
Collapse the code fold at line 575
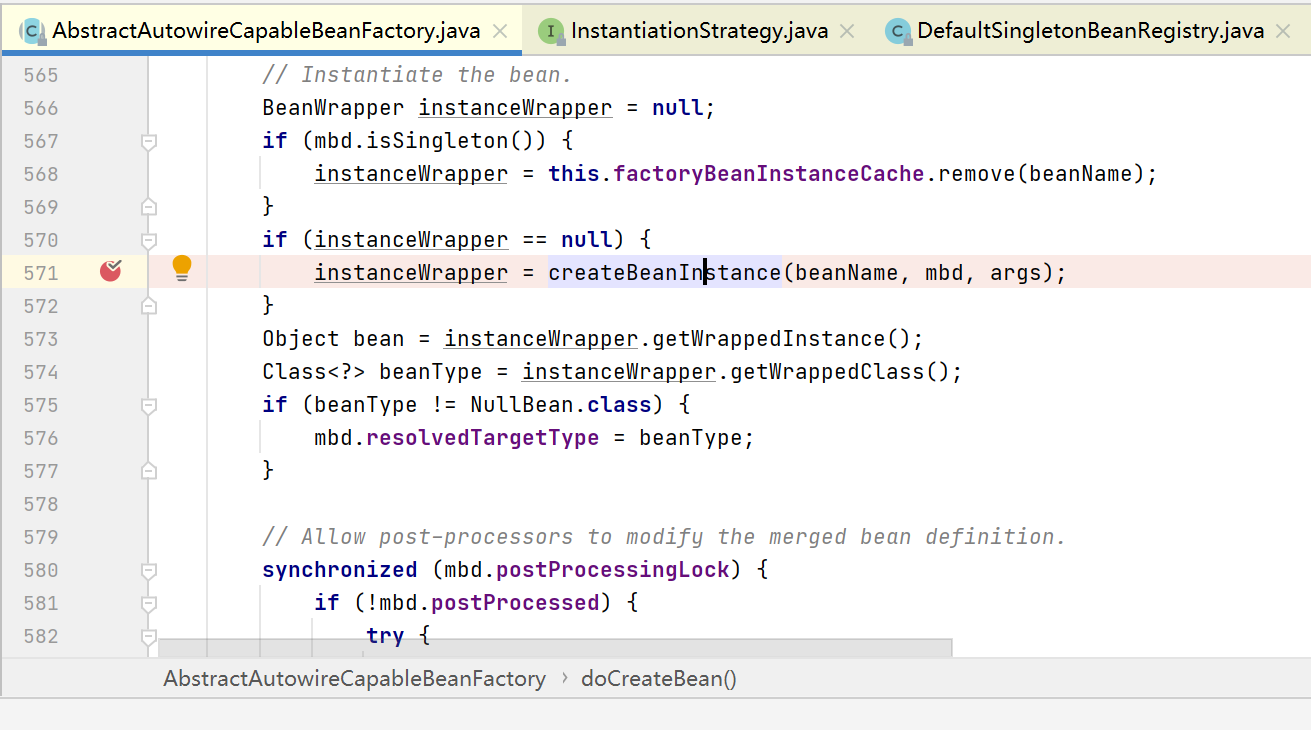(x=148, y=406)
